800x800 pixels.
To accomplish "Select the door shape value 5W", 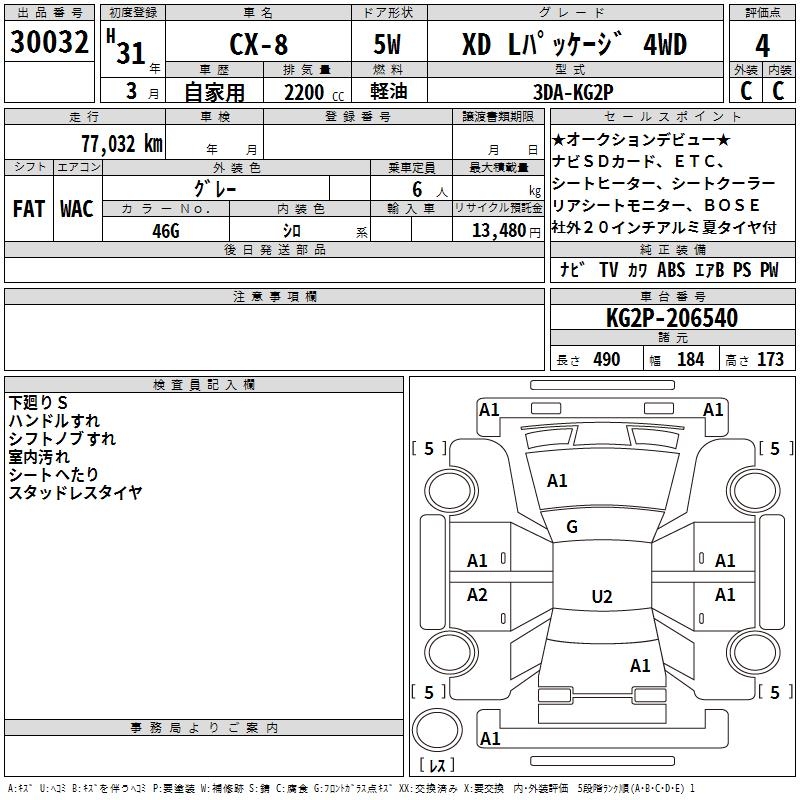I will click(x=387, y=44).
